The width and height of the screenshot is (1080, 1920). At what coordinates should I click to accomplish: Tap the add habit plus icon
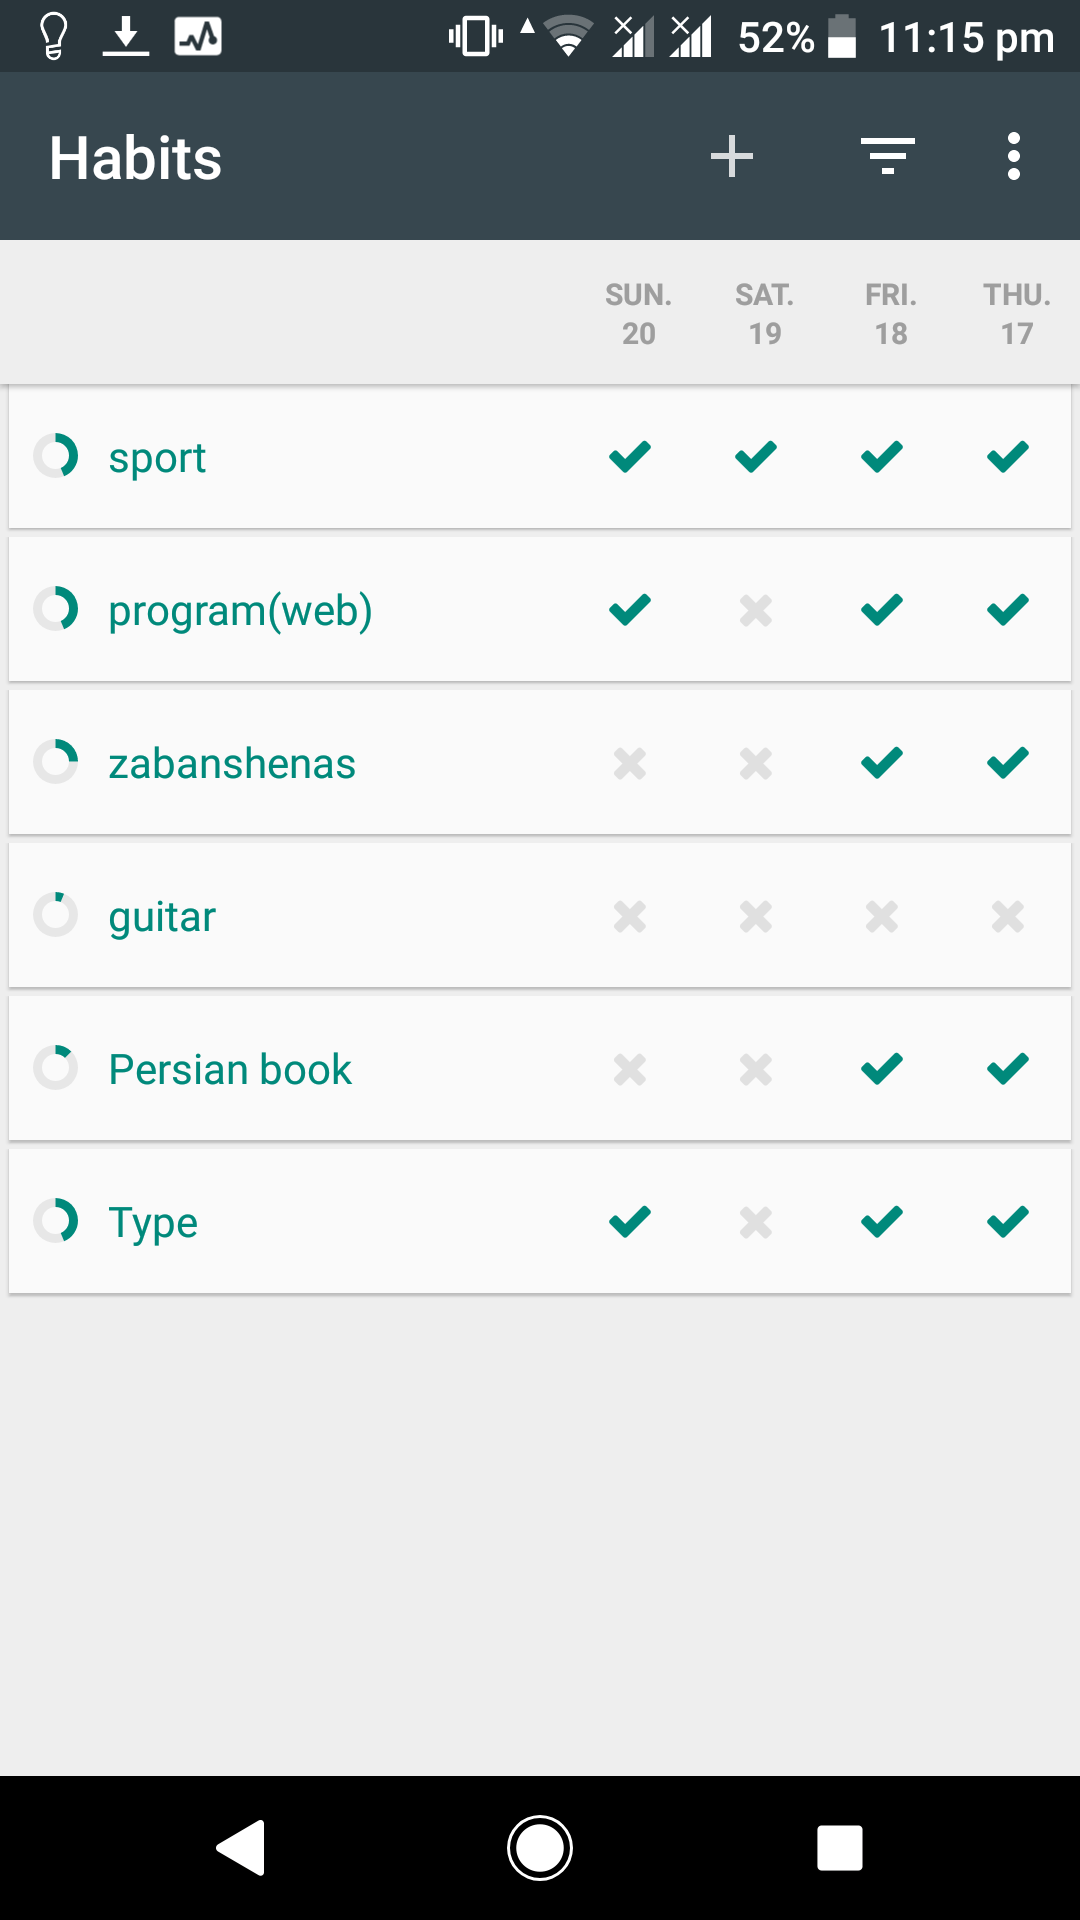732,157
